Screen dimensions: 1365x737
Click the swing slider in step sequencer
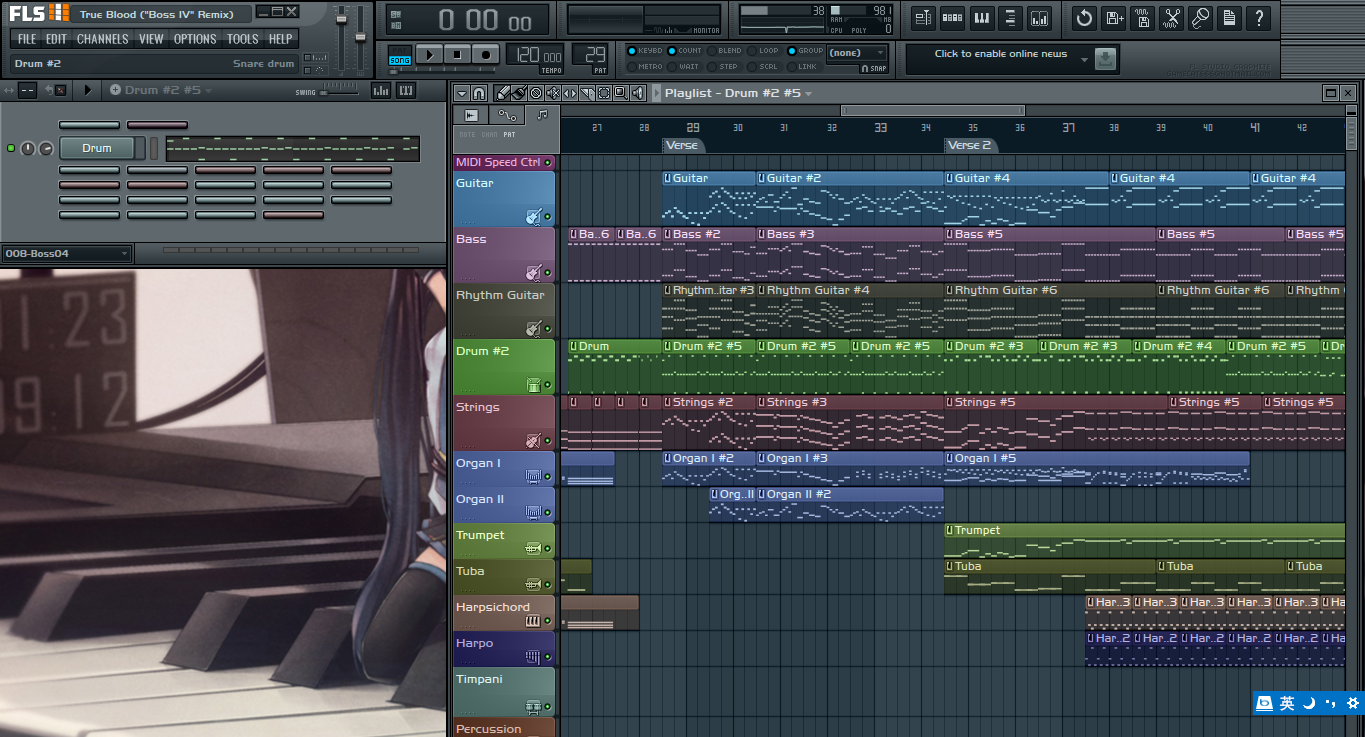(x=340, y=92)
